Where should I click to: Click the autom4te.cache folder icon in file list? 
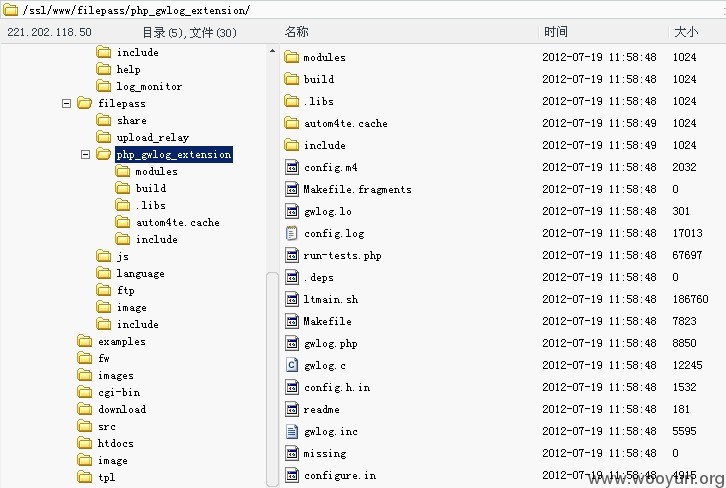pyautogui.click(x=291, y=123)
